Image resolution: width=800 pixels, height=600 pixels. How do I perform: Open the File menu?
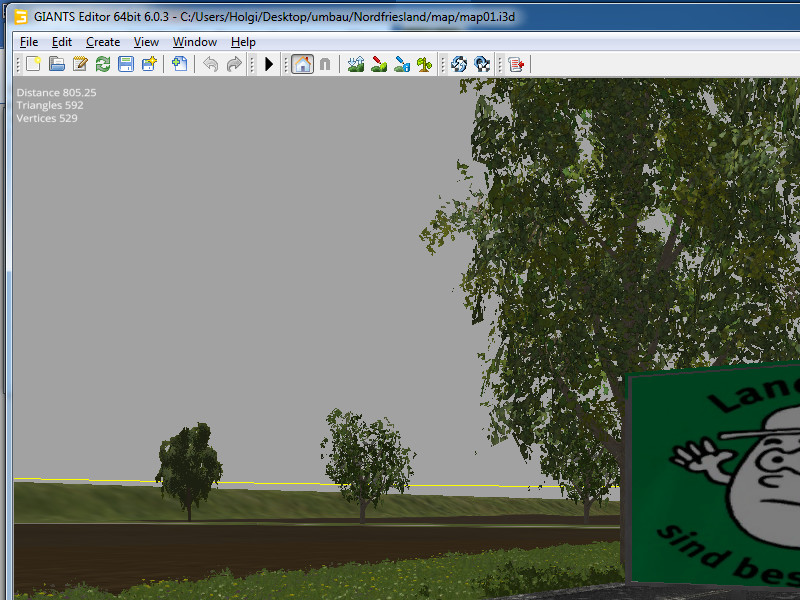pos(29,42)
